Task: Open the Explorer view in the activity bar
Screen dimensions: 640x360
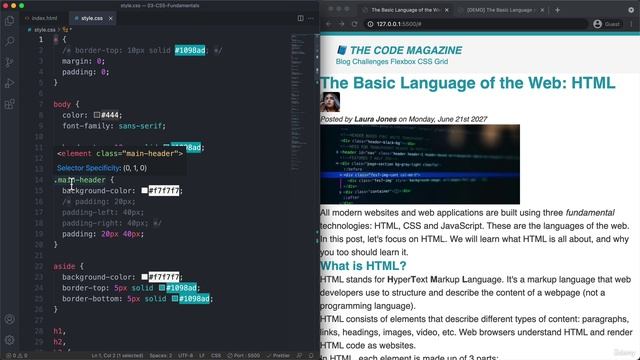Action: [9, 20]
